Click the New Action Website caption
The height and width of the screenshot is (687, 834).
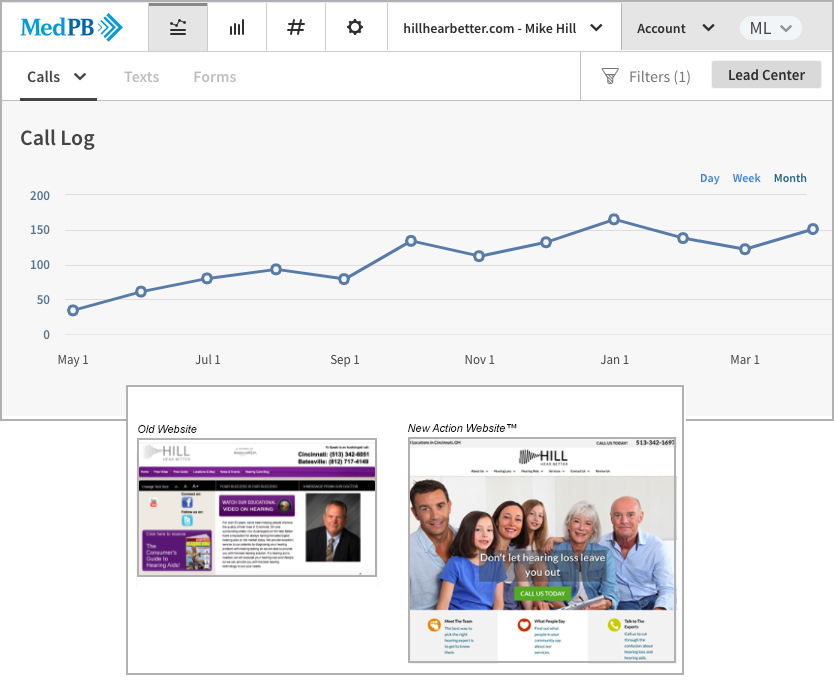pyautogui.click(x=462, y=428)
